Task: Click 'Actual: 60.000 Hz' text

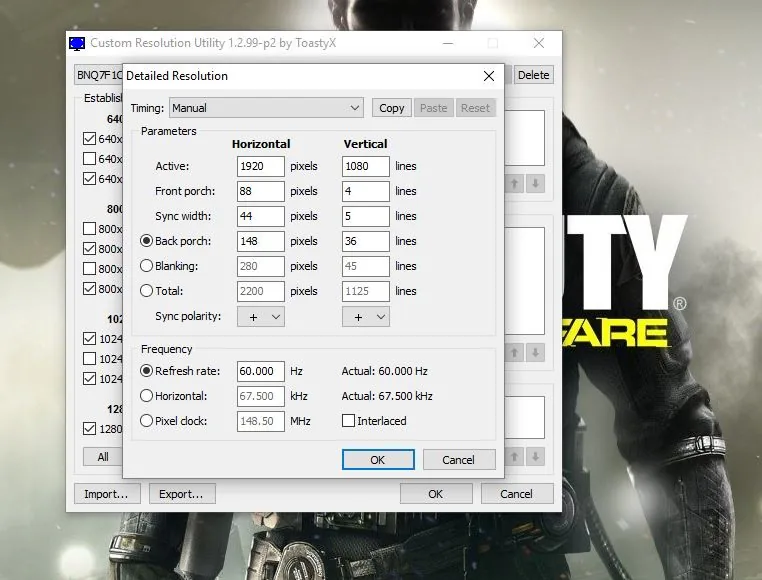Action: click(x=384, y=371)
